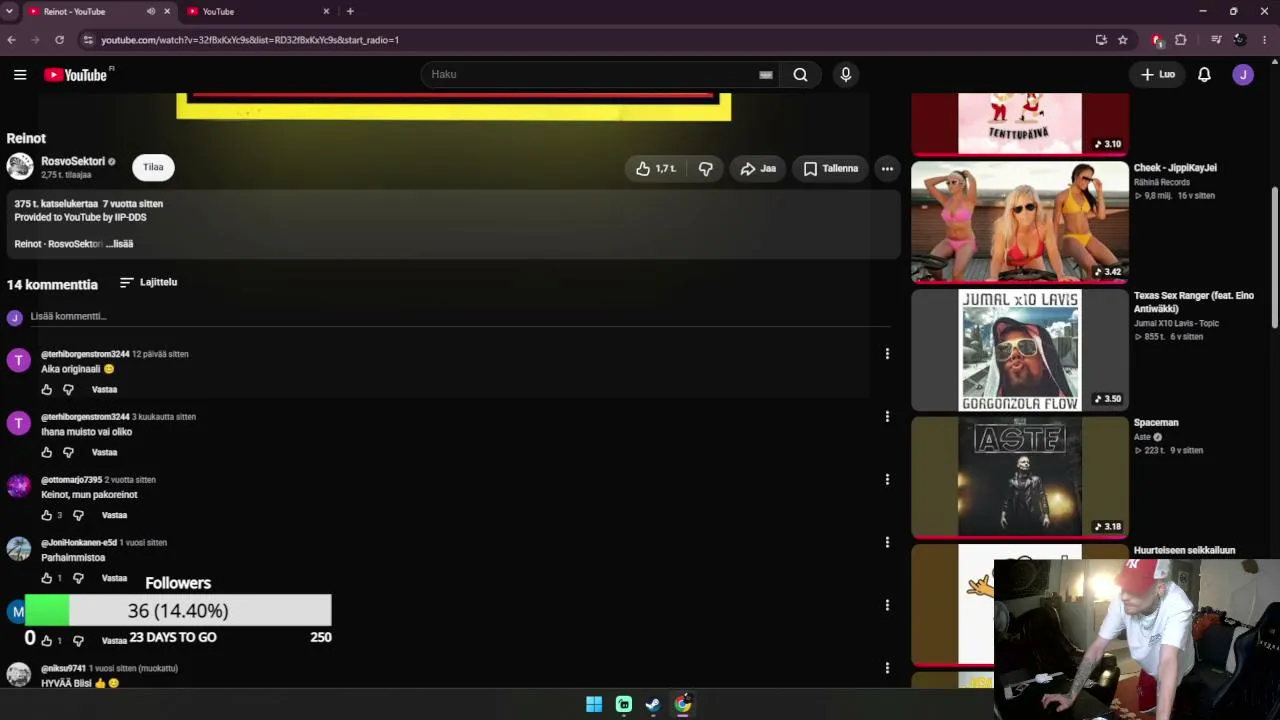Viewport: 1280px width, 720px height.
Task: Dislike the 'Parhaimmistoa' comment
Action: [x=78, y=579]
